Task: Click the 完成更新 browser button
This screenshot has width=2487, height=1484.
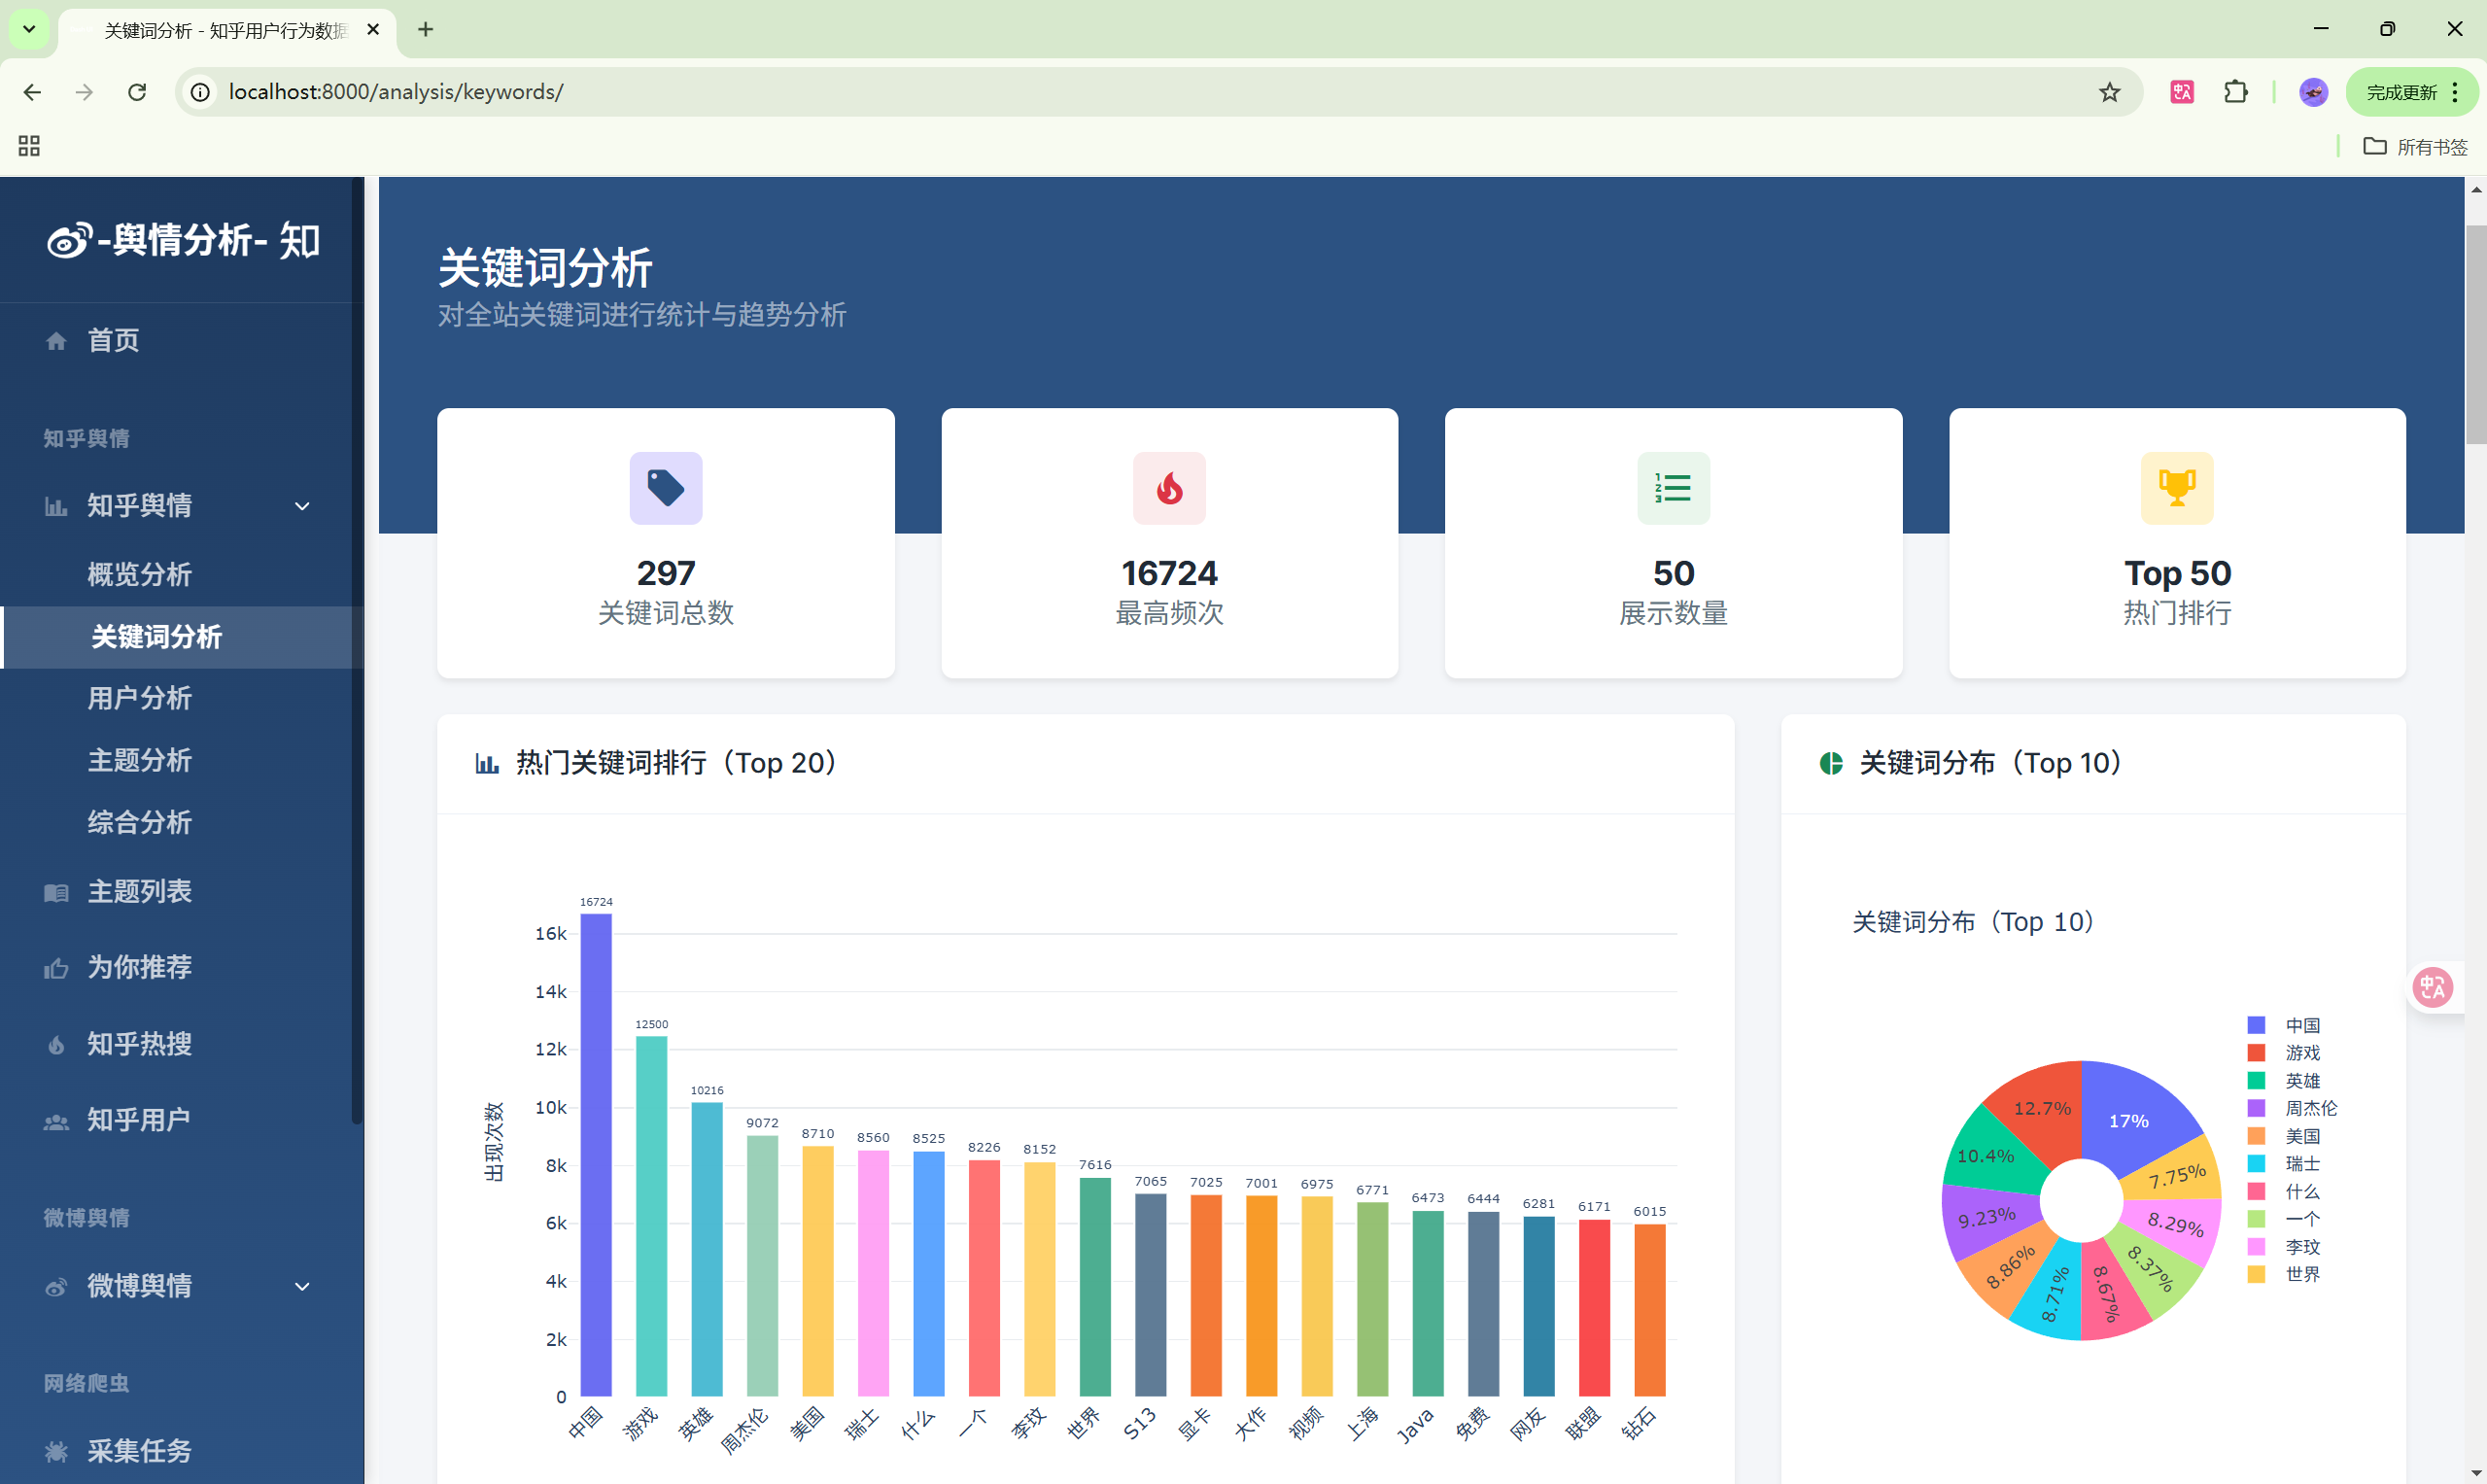Action: pos(2401,92)
